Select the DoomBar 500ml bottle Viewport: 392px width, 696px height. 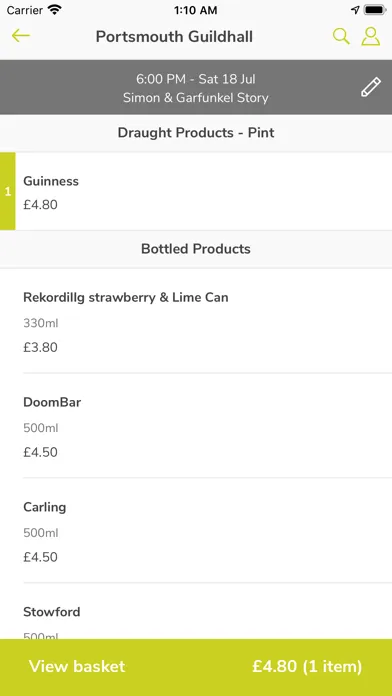coord(196,426)
